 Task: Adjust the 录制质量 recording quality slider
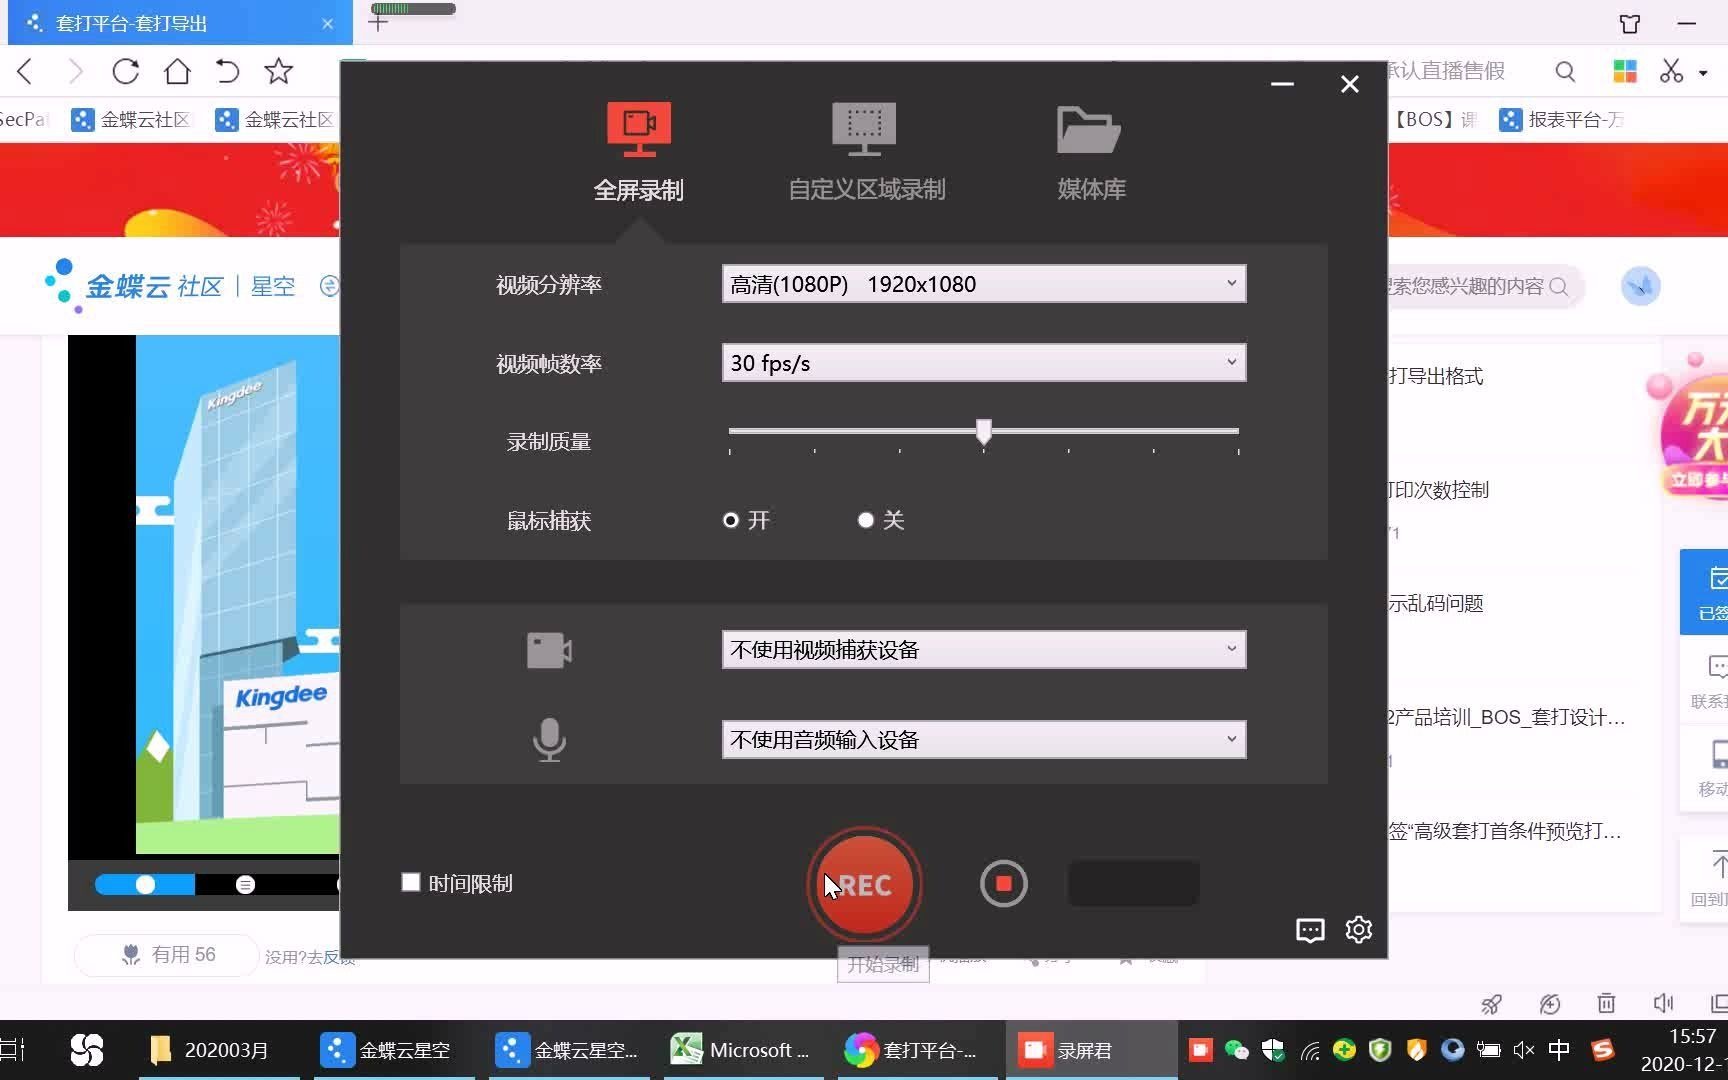coord(983,431)
